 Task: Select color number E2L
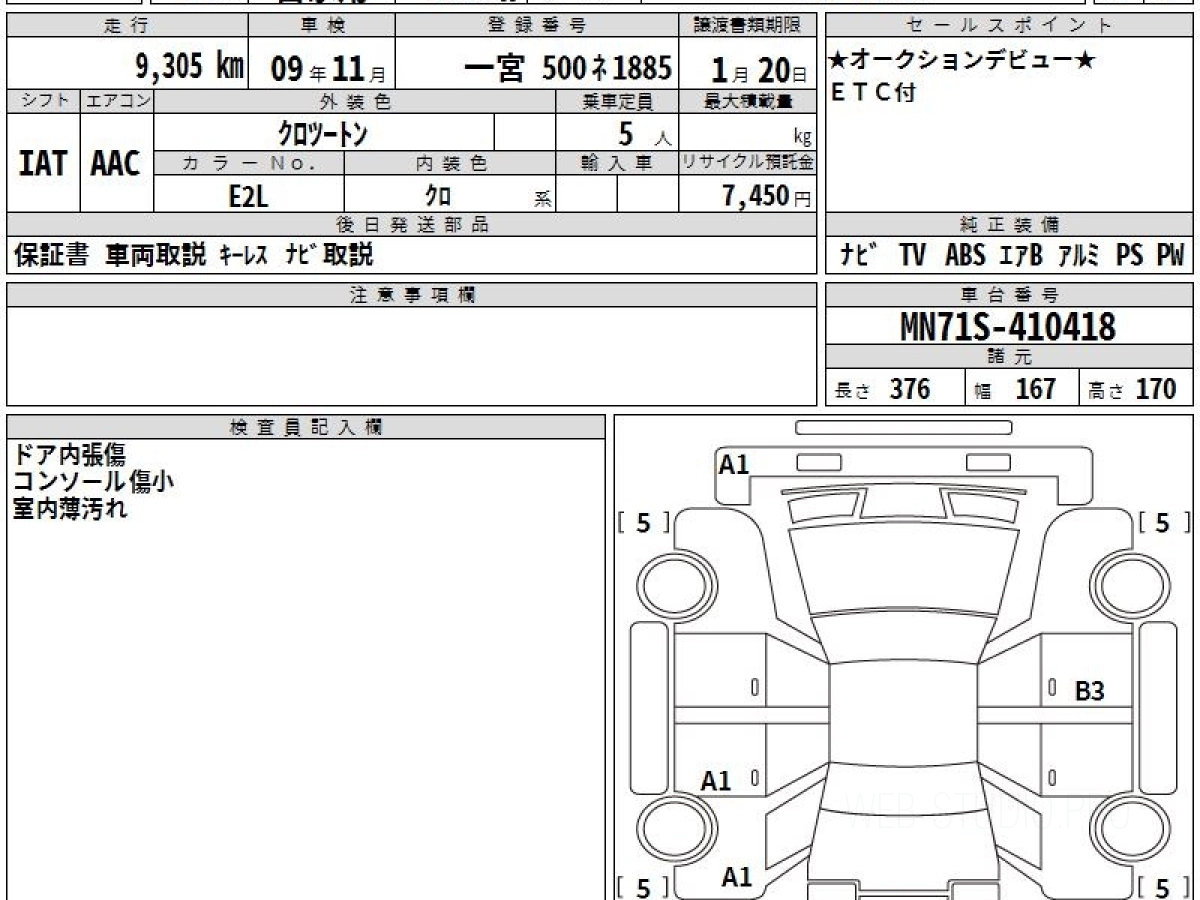pyautogui.click(x=248, y=196)
